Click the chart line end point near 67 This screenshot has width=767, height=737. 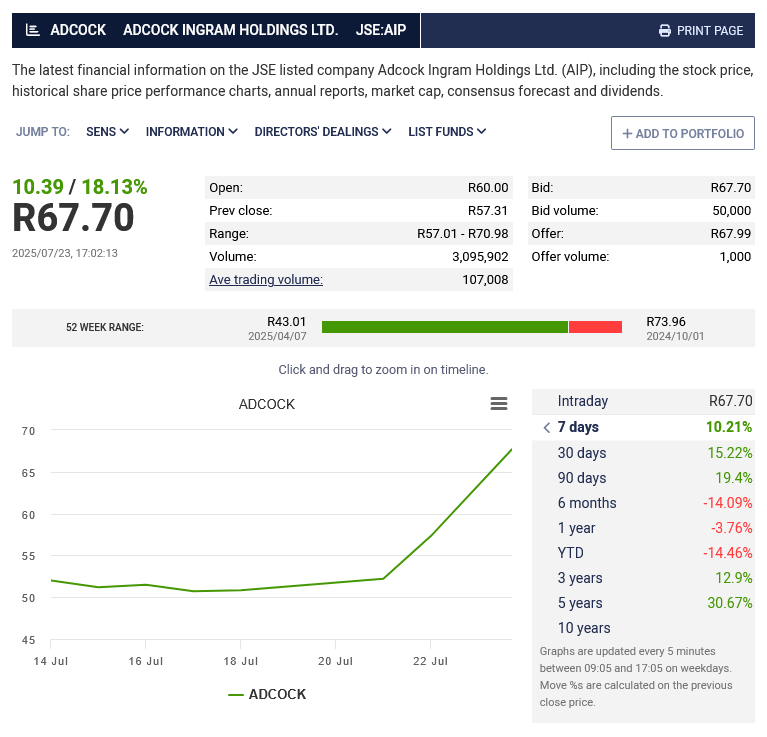pyautogui.click(x=511, y=450)
